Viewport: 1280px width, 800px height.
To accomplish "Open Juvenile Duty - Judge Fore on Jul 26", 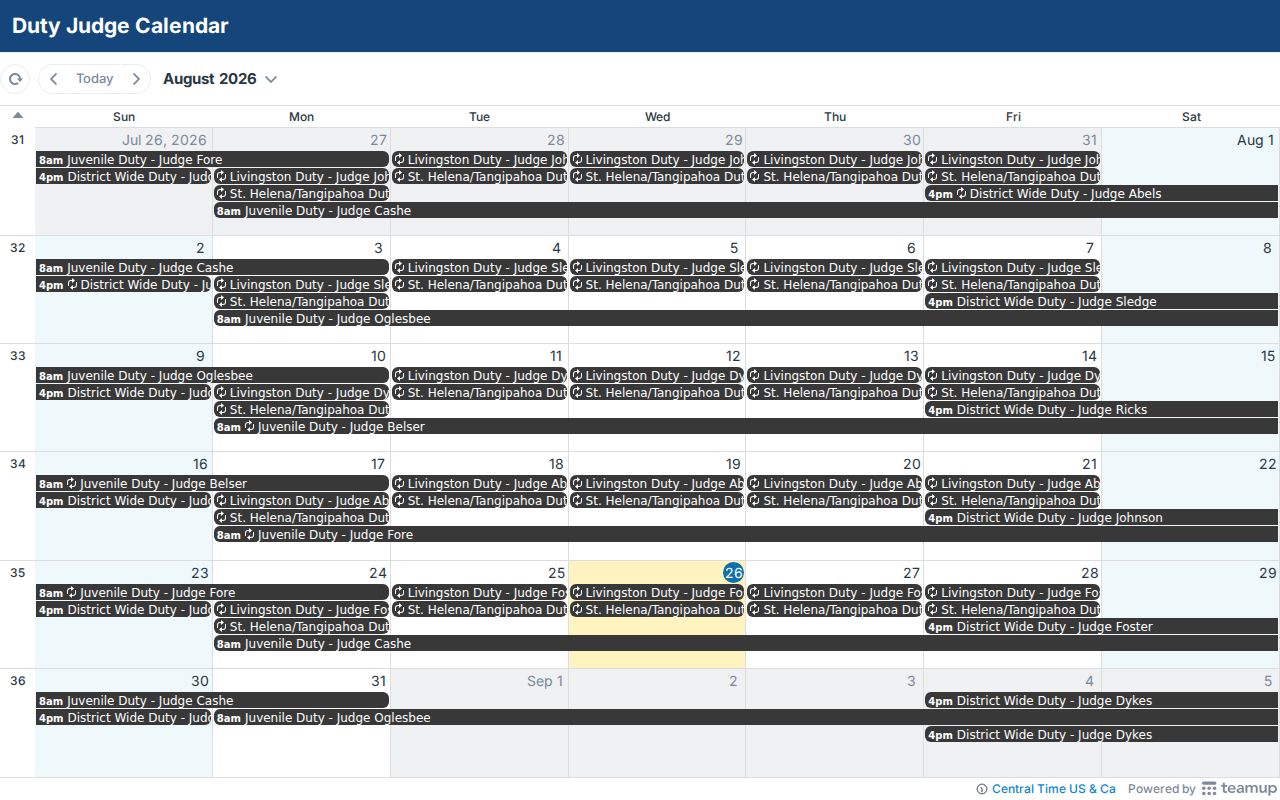I will pyautogui.click(x=212, y=160).
